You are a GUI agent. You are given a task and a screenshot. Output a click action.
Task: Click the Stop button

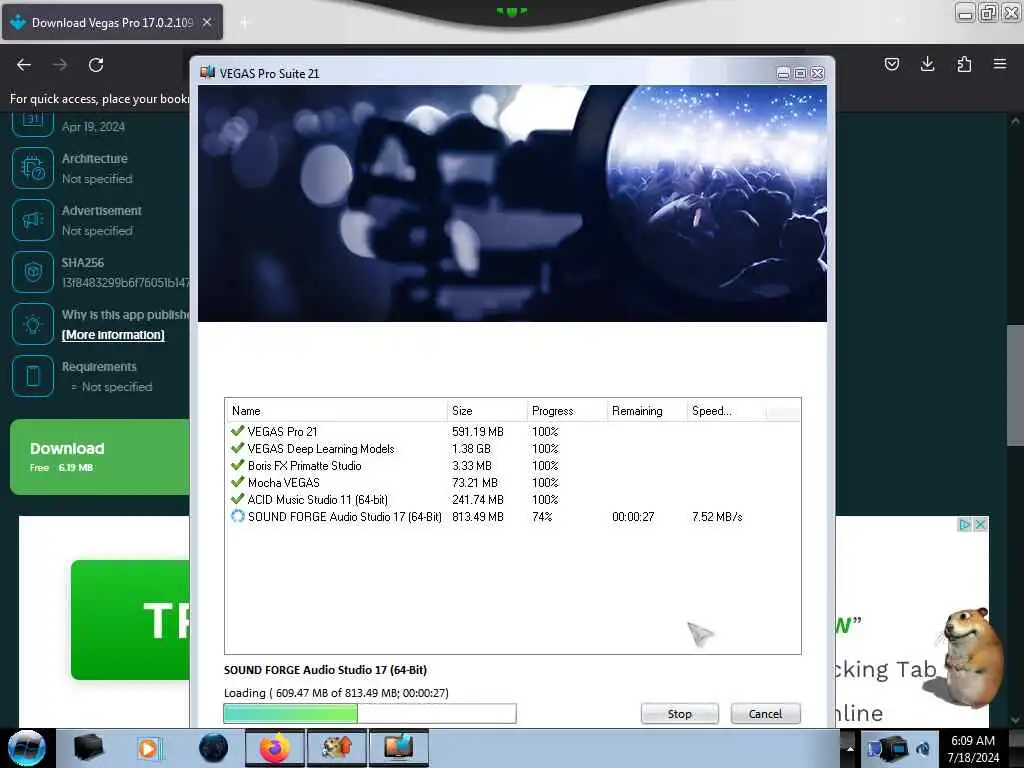pyautogui.click(x=680, y=714)
